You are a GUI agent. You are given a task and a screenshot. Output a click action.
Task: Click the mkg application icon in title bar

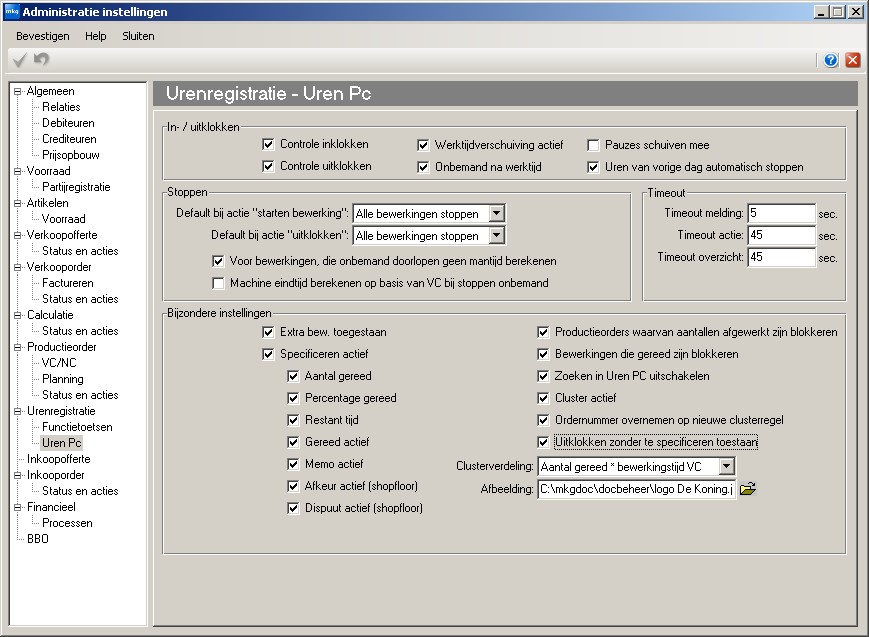12,11
